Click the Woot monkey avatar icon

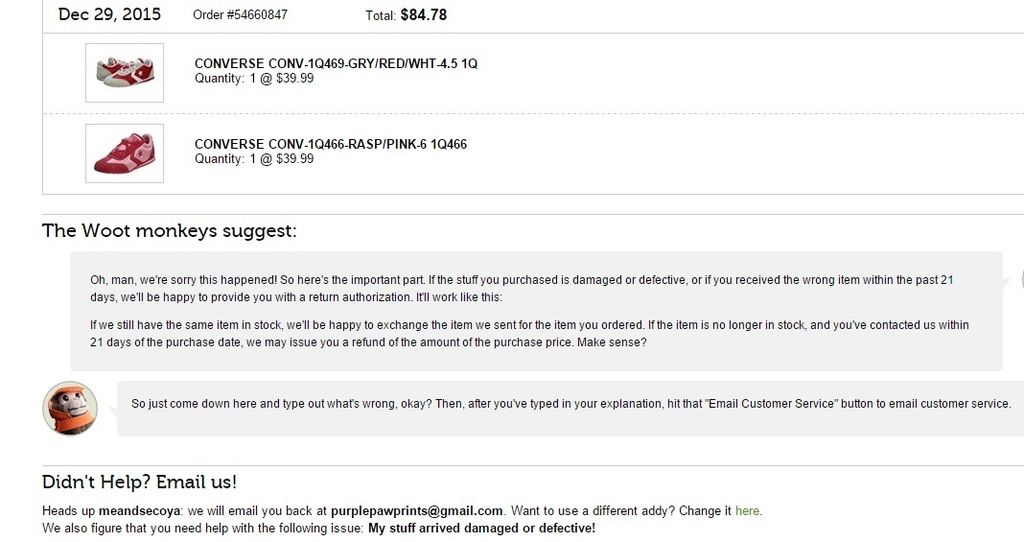click(x=70, y=408)
